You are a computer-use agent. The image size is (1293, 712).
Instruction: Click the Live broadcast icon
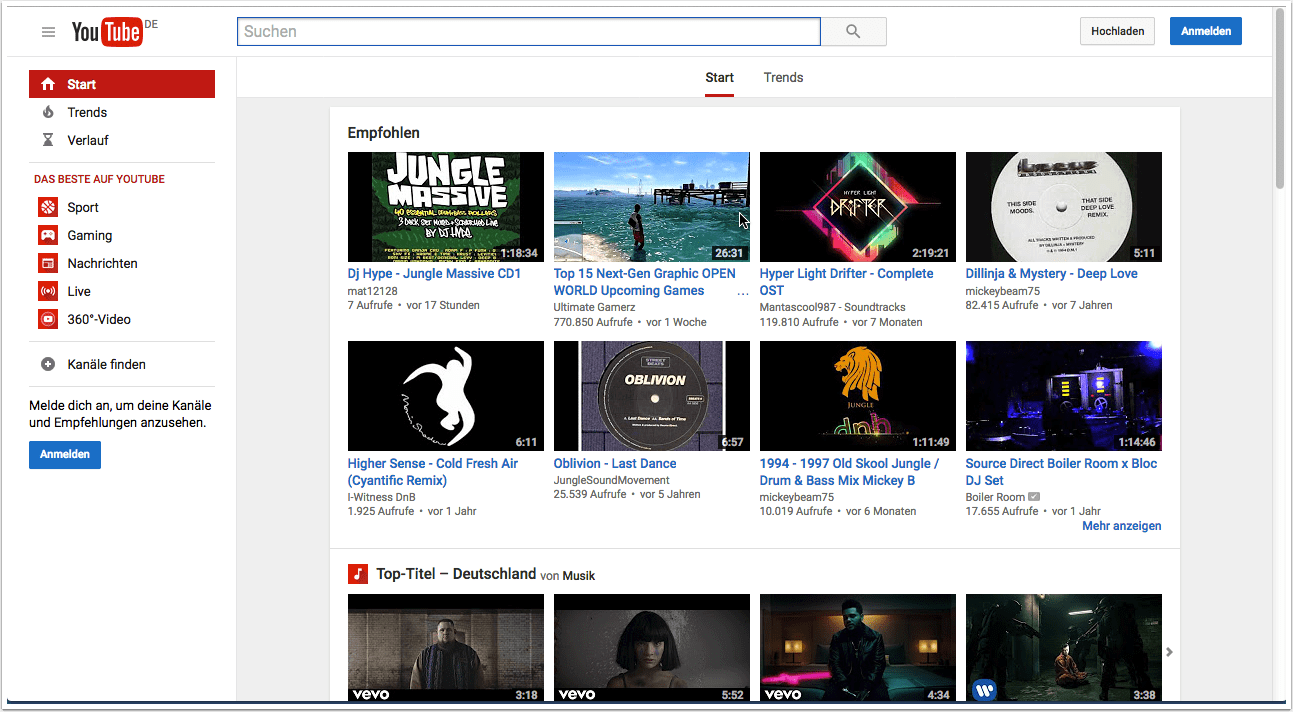48,291
